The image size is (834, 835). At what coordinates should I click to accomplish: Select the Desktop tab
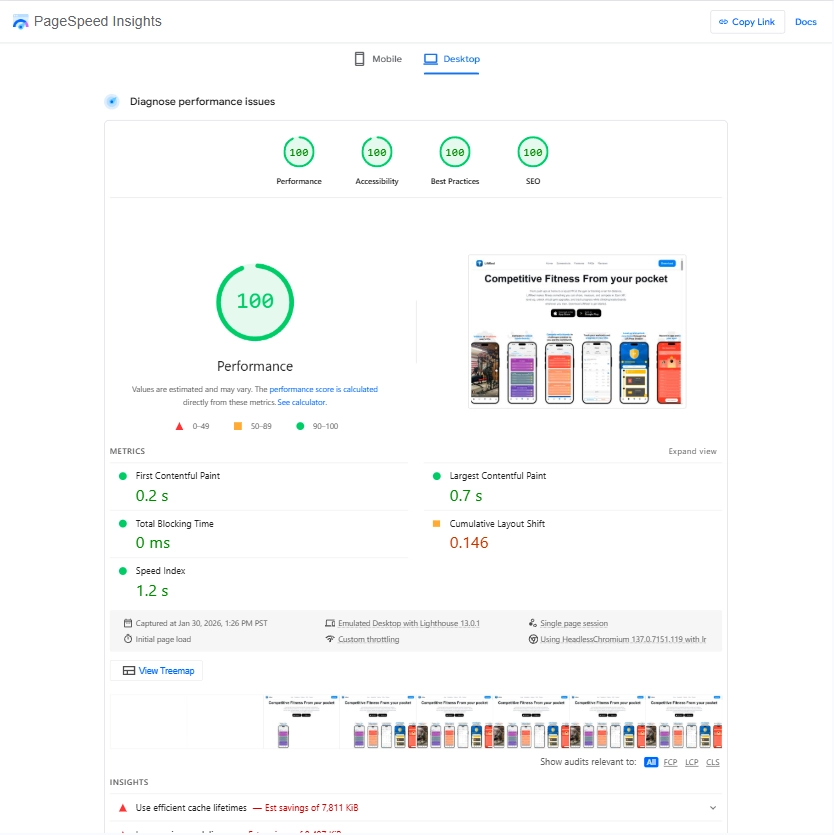(x=451, y=58)
